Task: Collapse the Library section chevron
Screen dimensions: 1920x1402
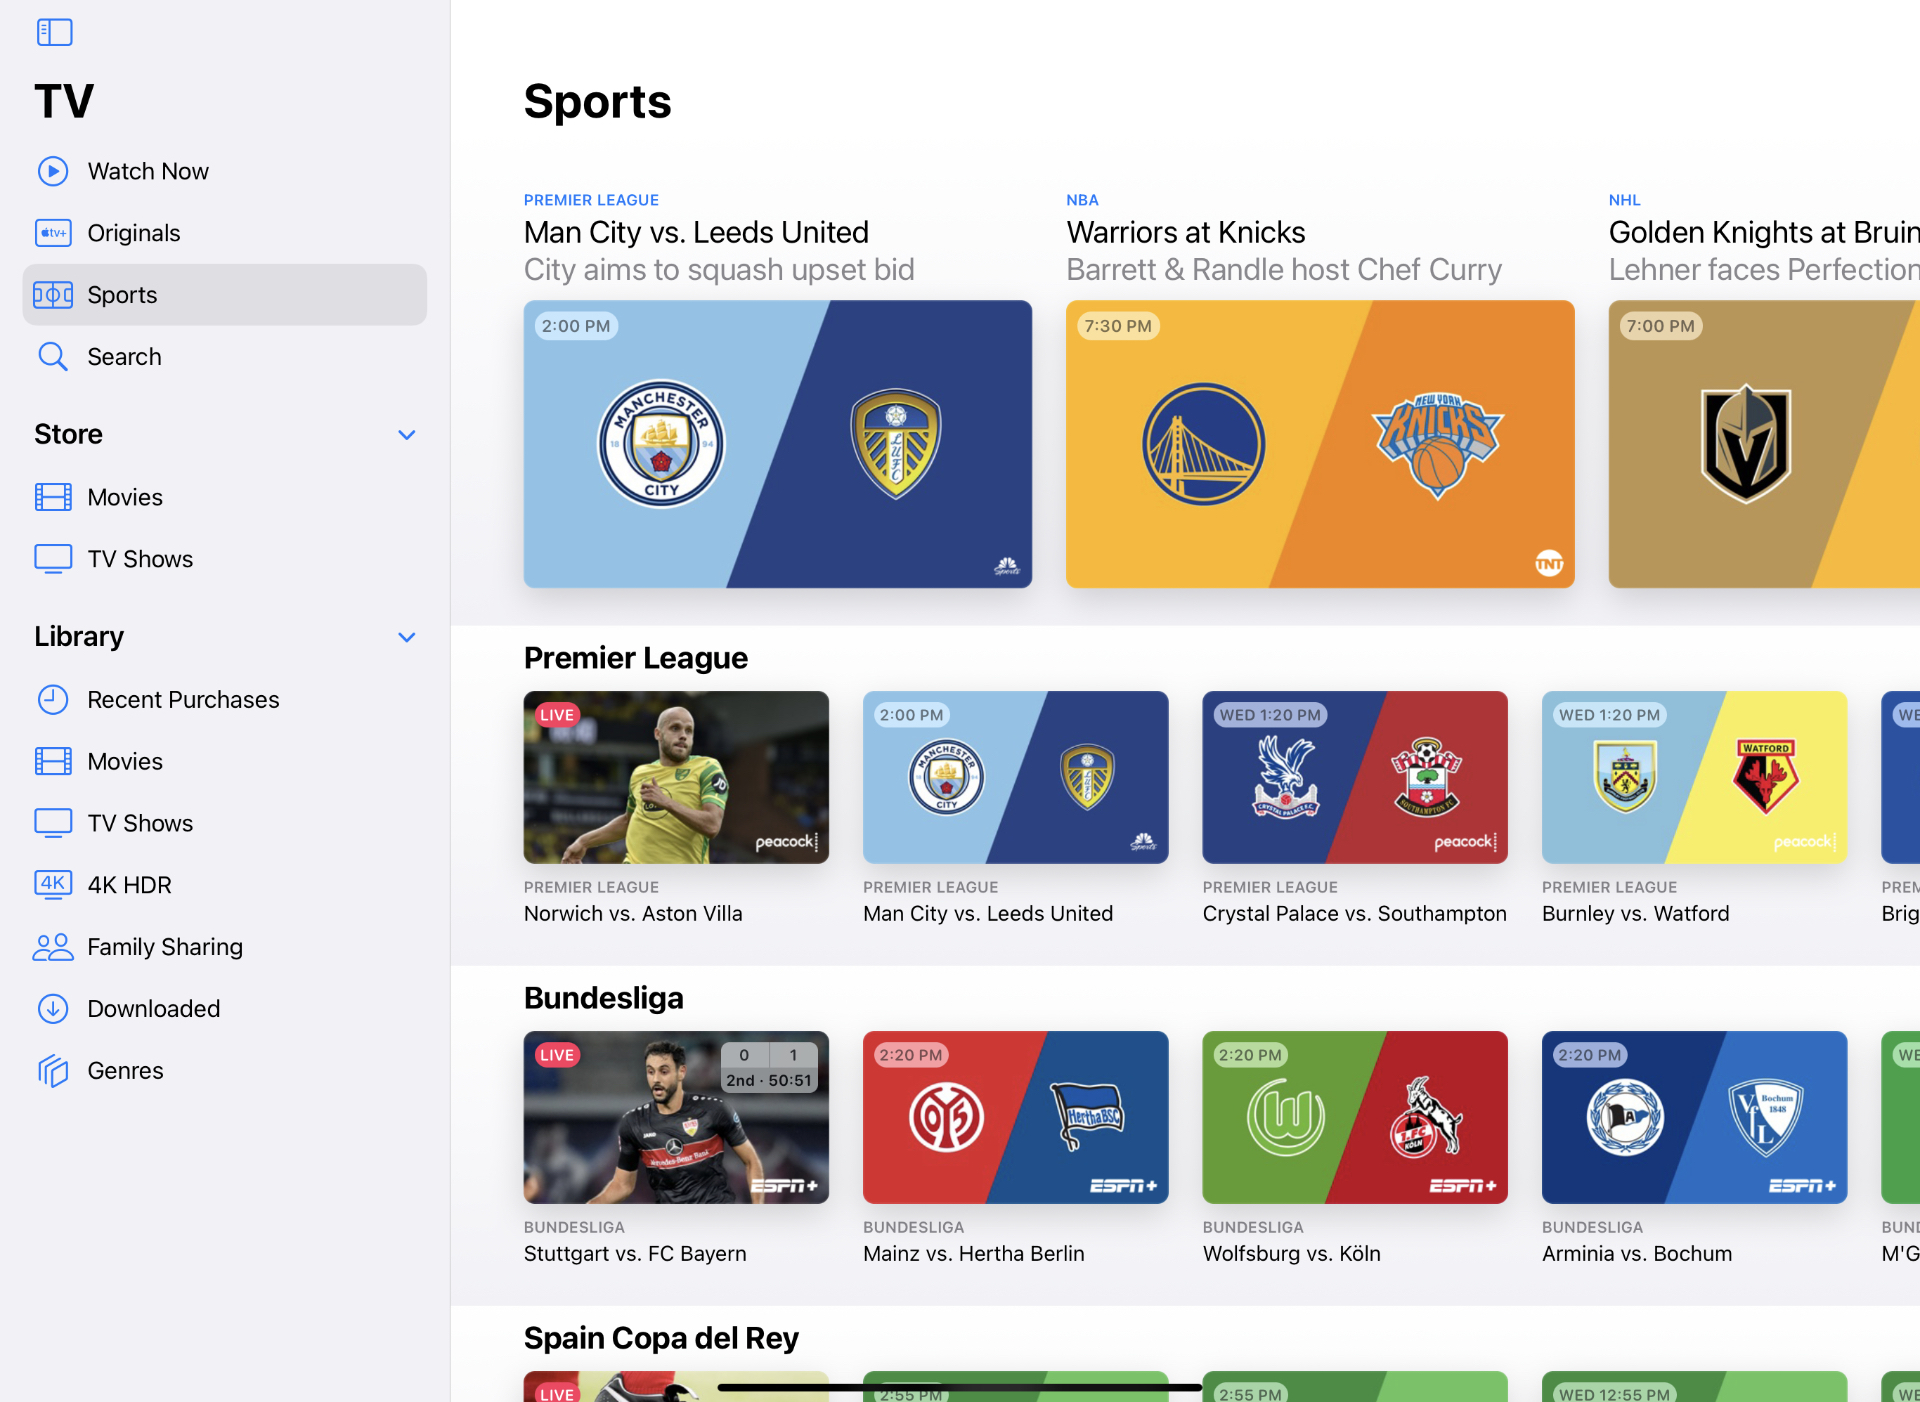Action: point(406,637)
